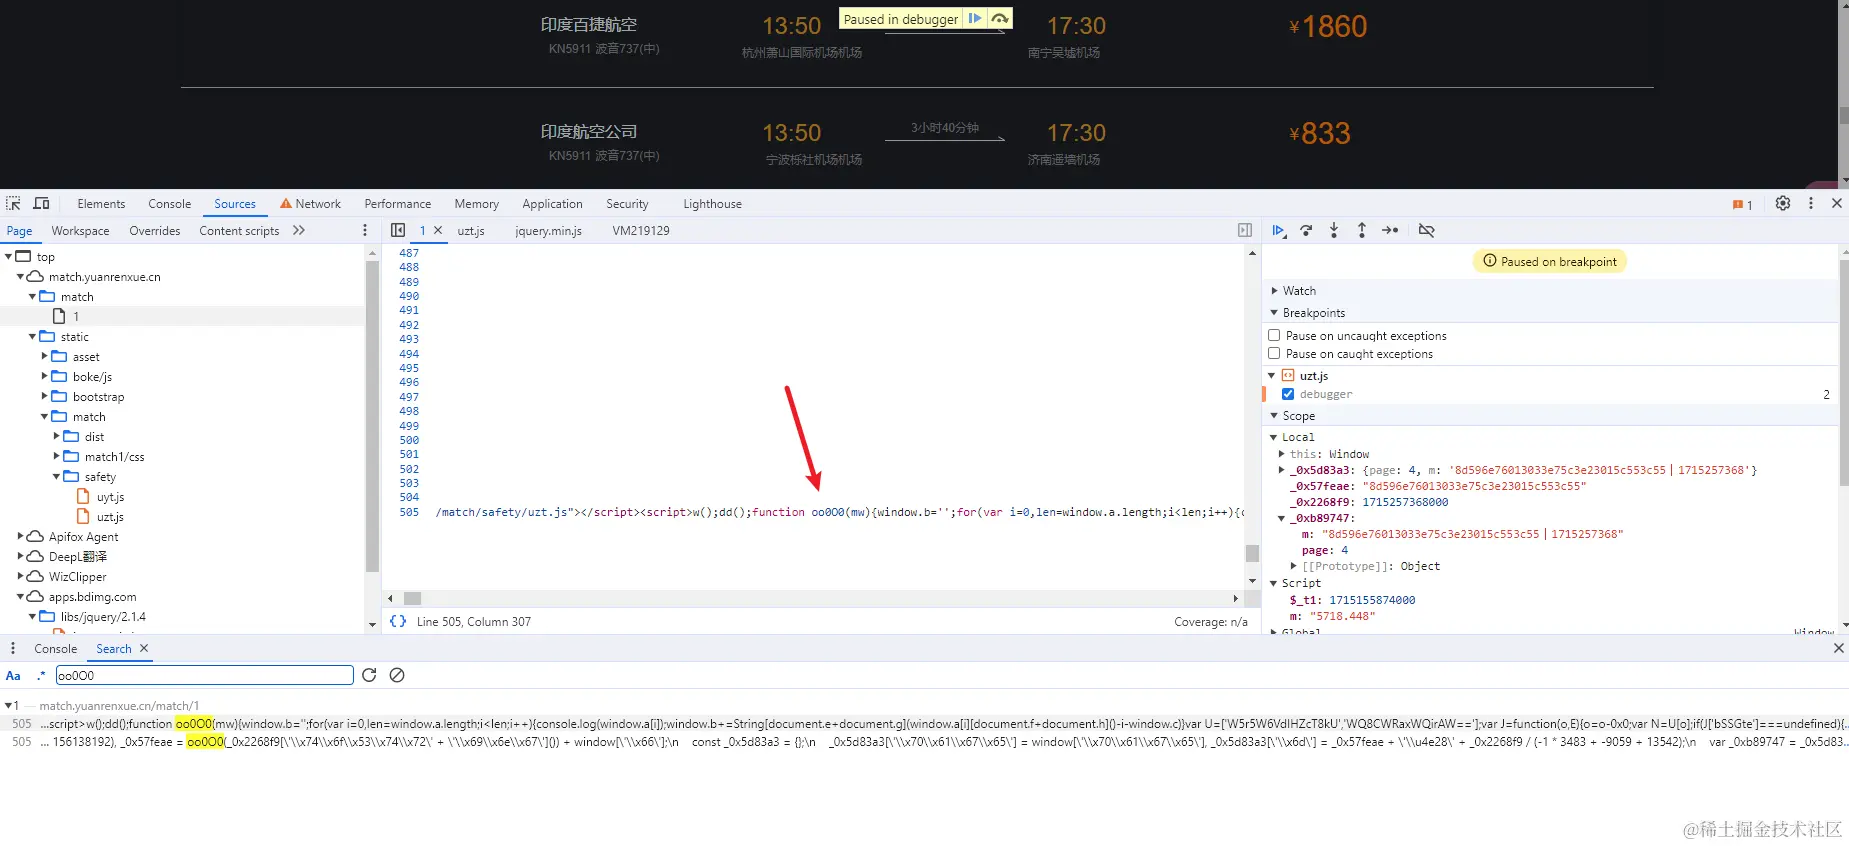Click pretty print braces icon
The width and height of the screenshot is (1849, 846).
[398, 621]
